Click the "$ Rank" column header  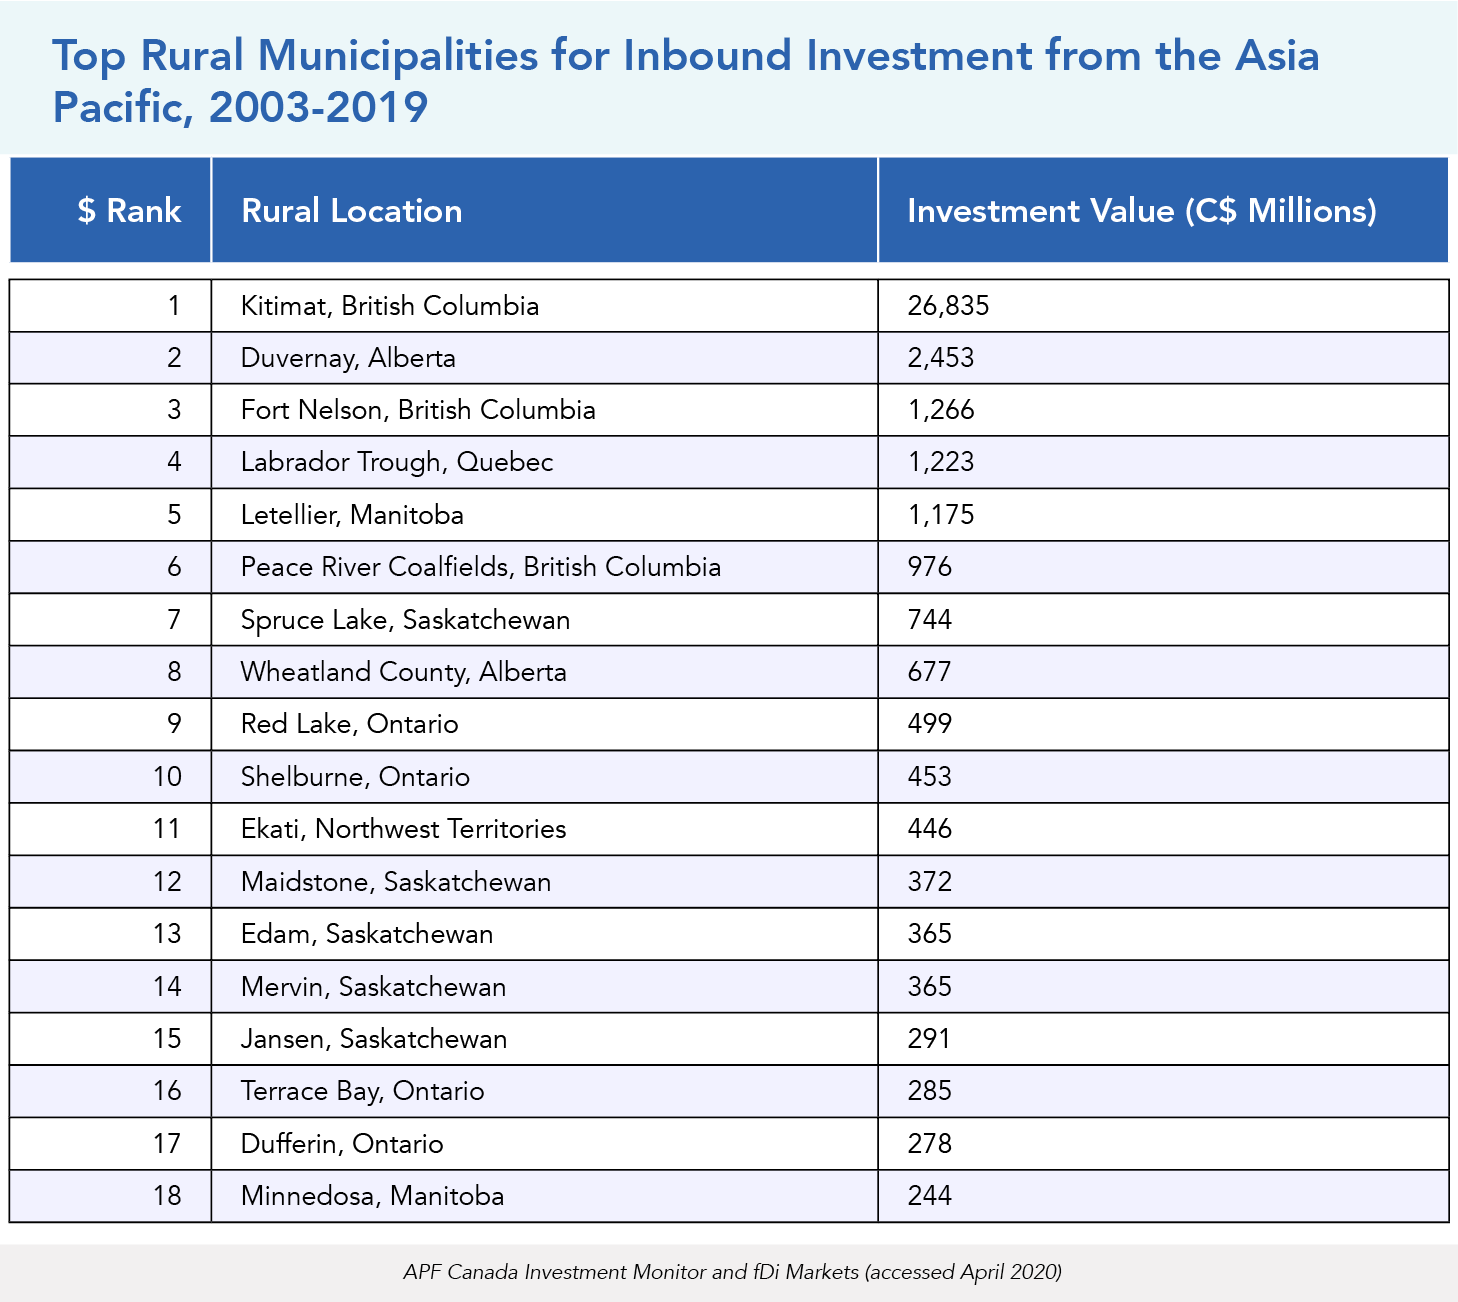129,211
